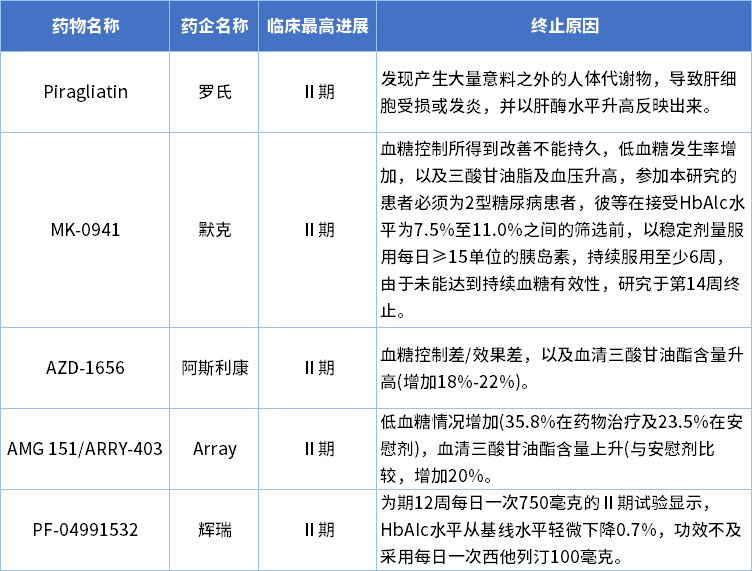Select the PF-04991532 drug name cell

pos(85,530)
